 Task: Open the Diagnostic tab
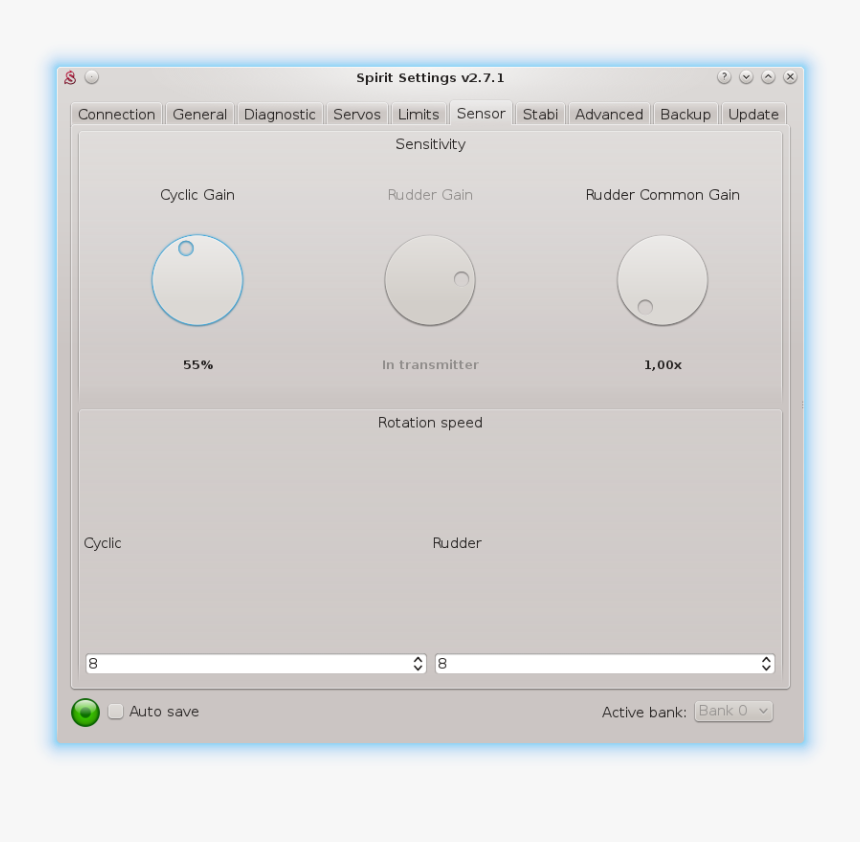pos(279,114)
